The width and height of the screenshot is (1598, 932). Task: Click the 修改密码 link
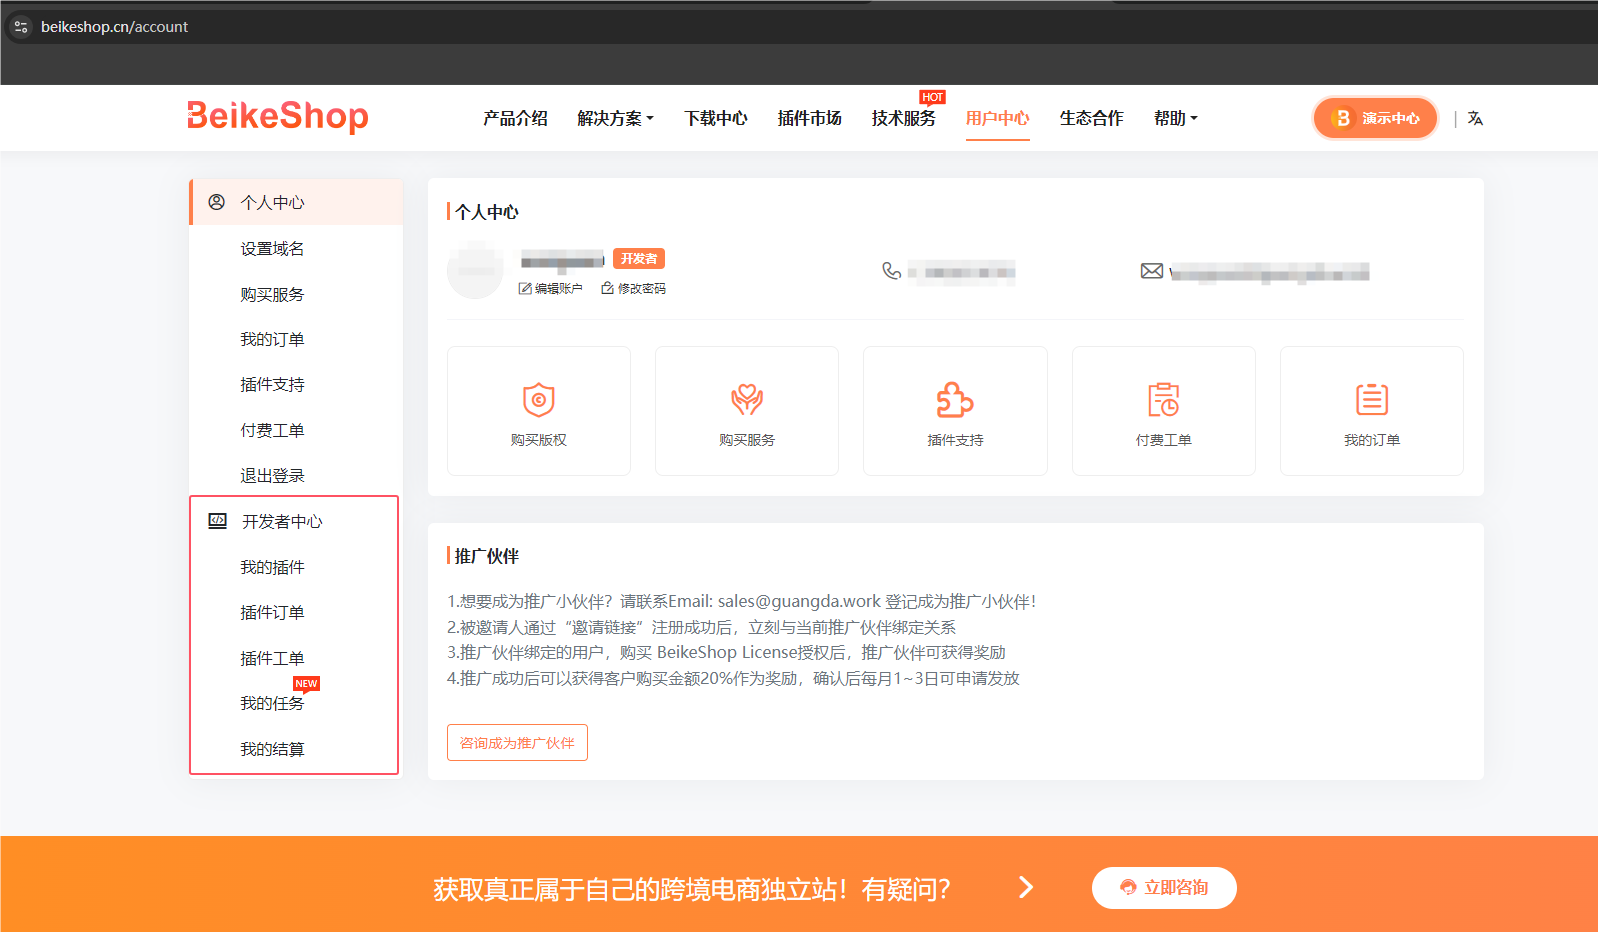click(633, 288)
